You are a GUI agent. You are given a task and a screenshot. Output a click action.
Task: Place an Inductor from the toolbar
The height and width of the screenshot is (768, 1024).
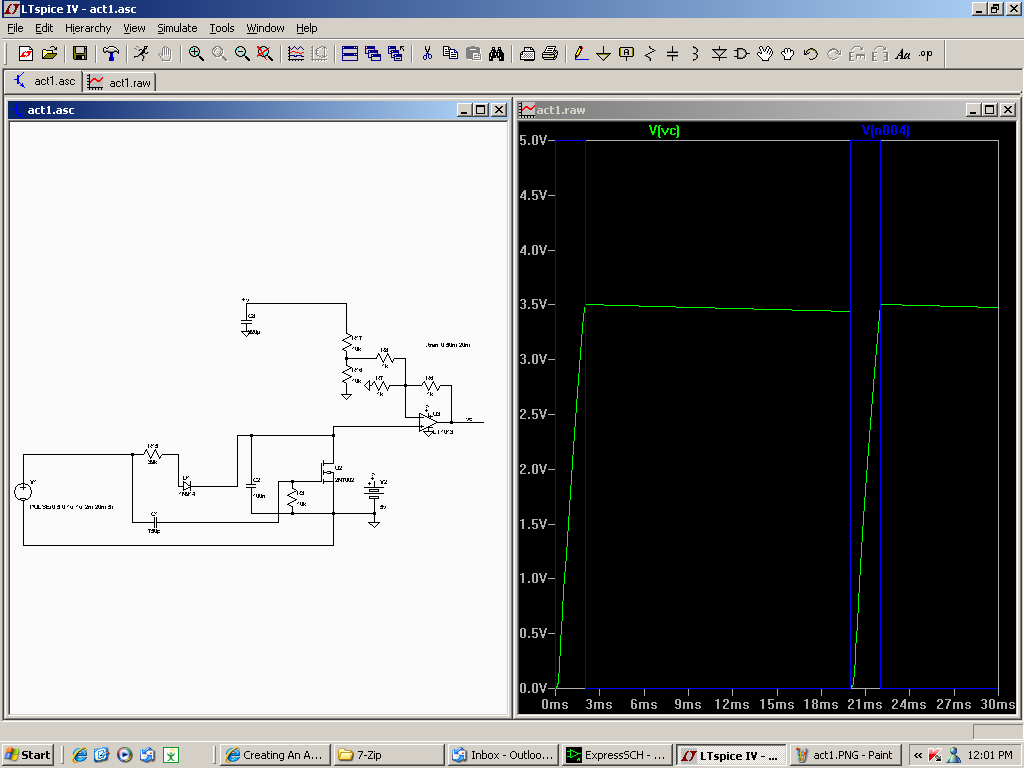[696, 54]
